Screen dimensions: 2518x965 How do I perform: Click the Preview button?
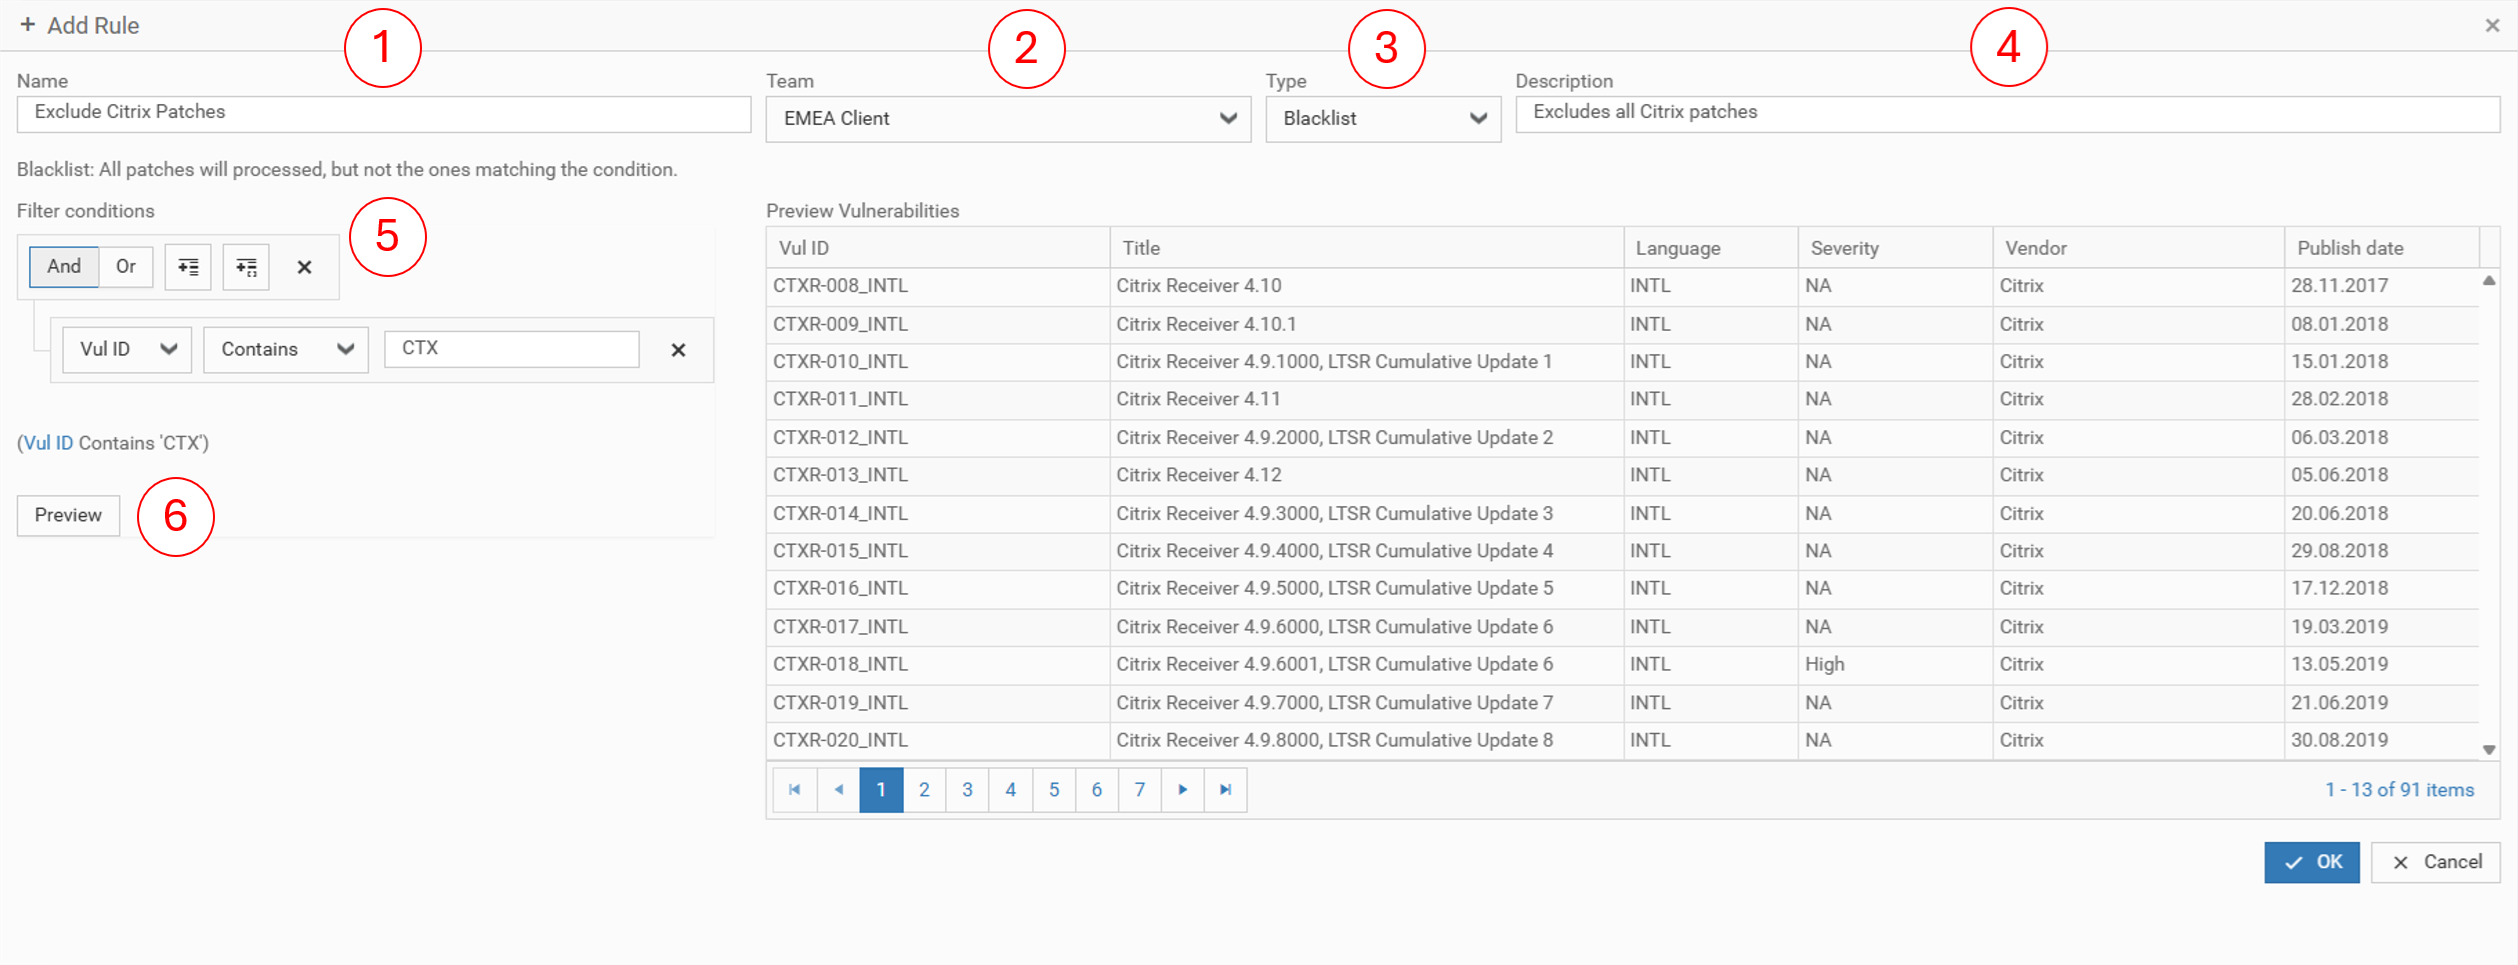68,516
